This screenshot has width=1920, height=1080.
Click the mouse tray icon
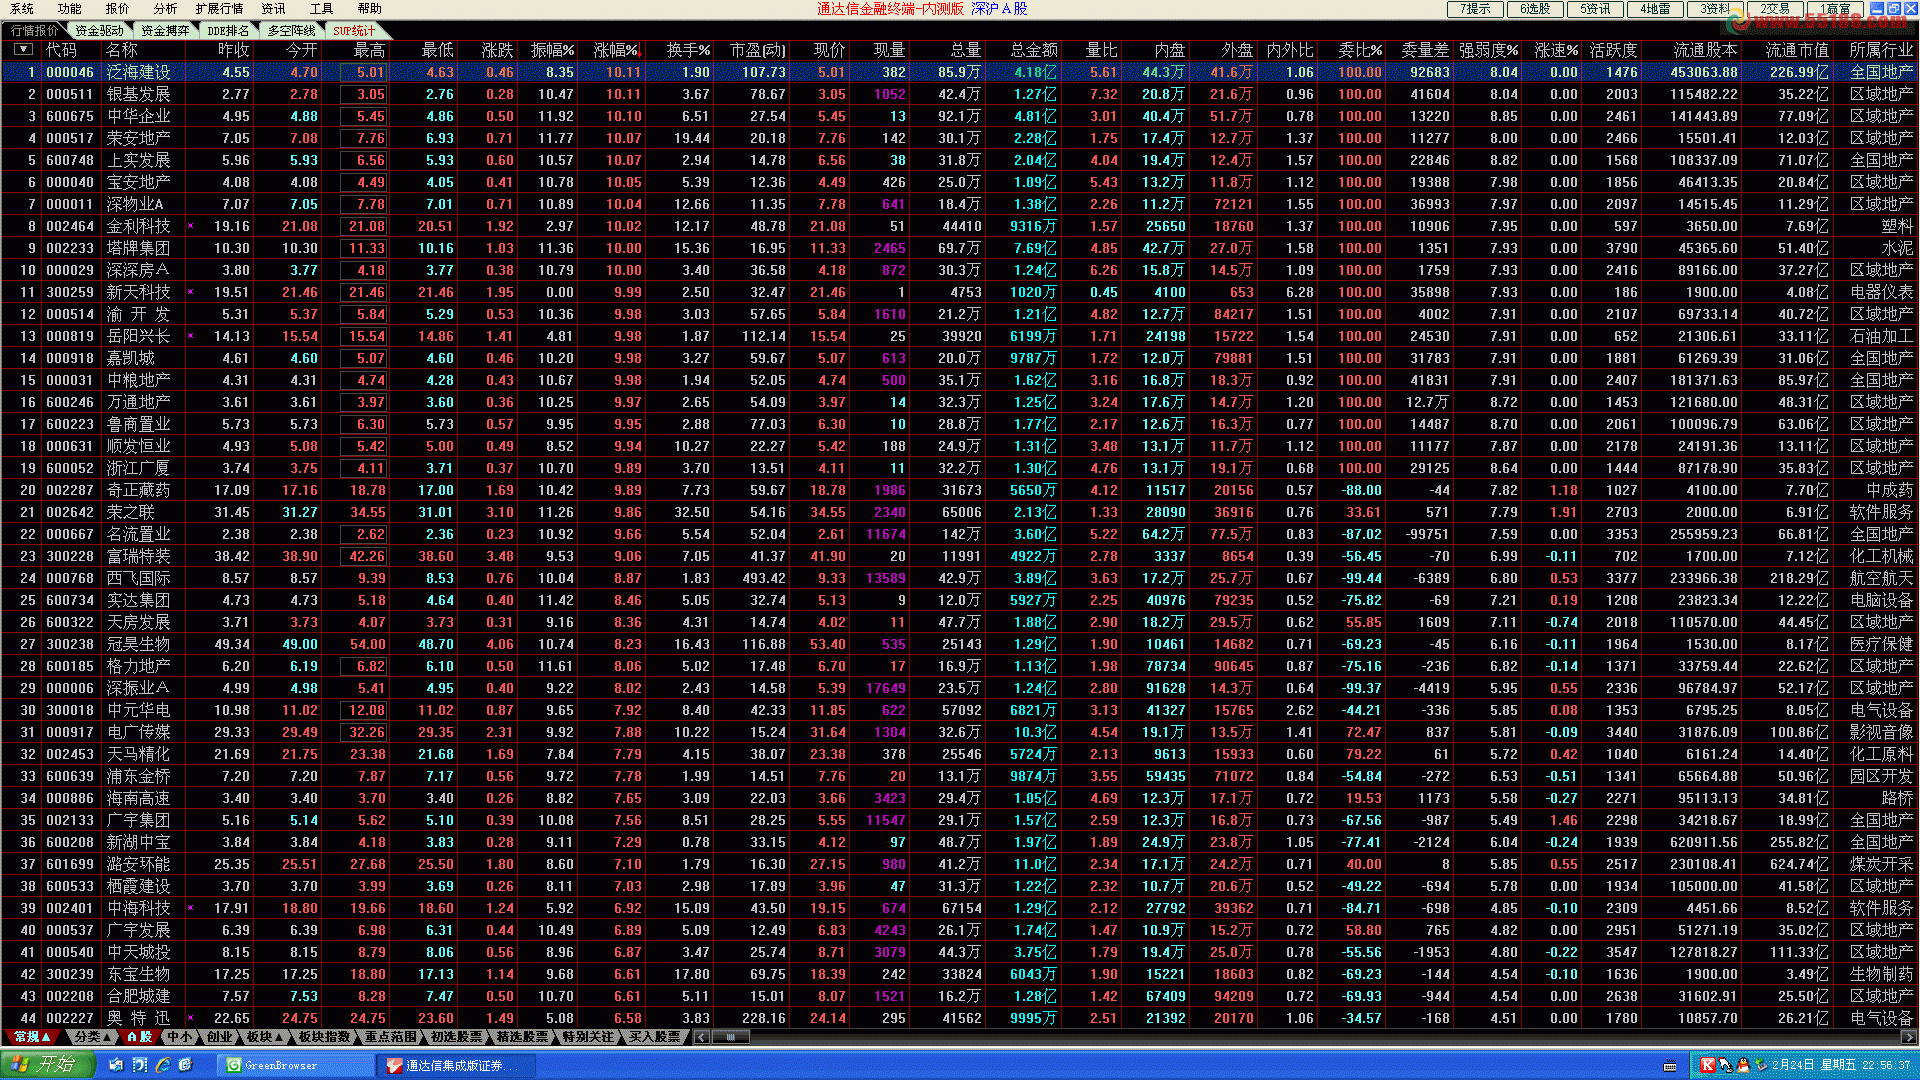(1725, 1065)
